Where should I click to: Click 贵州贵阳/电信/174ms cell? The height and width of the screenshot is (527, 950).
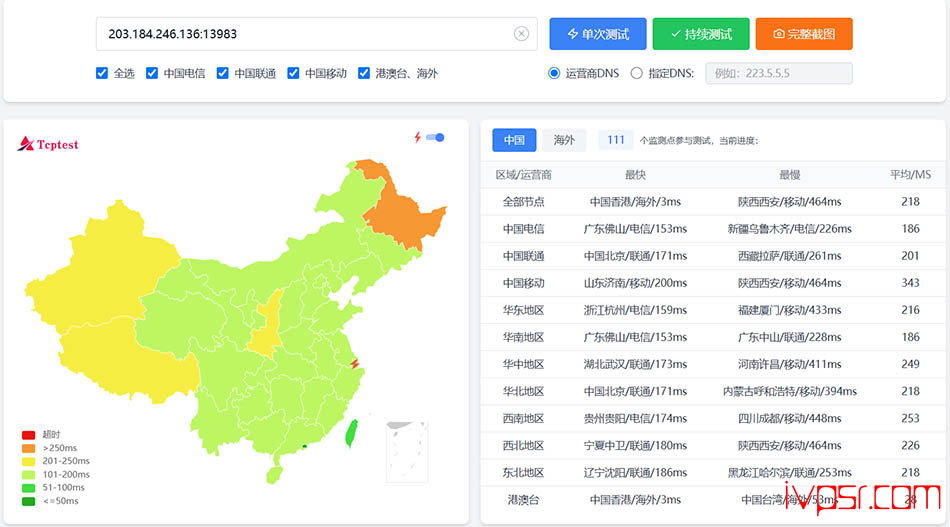pyautogui.click(x=635, y=419)
